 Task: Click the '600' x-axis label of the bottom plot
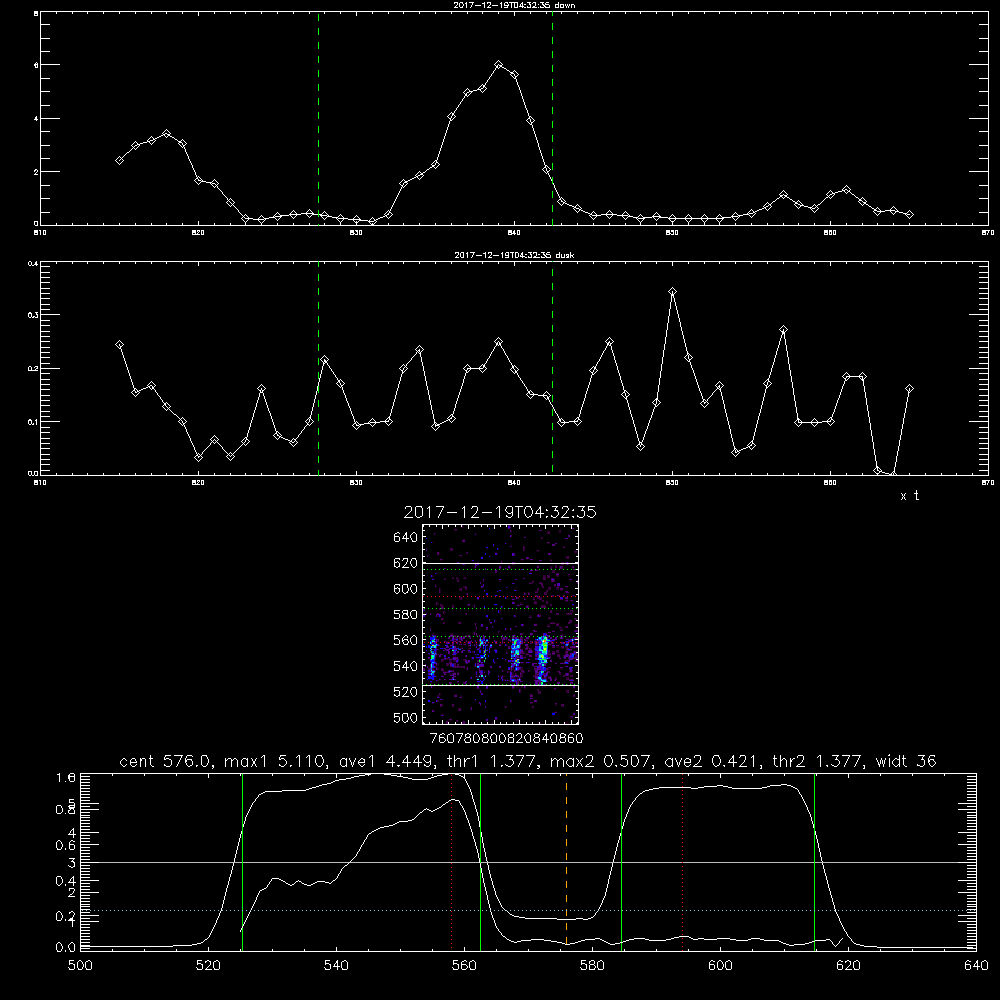pyautogui.click(x=721, y=966)
